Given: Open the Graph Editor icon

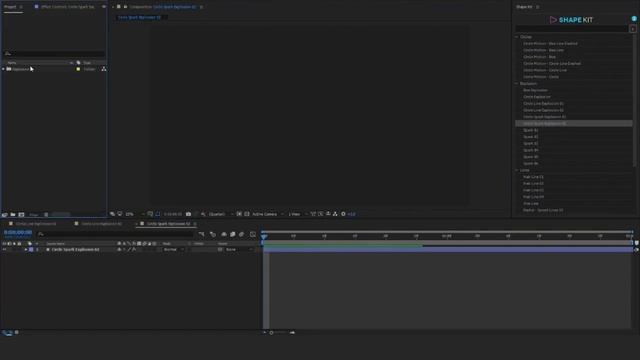Looking at the screenshot, I should pyautogui.click(x=253, y=234).
